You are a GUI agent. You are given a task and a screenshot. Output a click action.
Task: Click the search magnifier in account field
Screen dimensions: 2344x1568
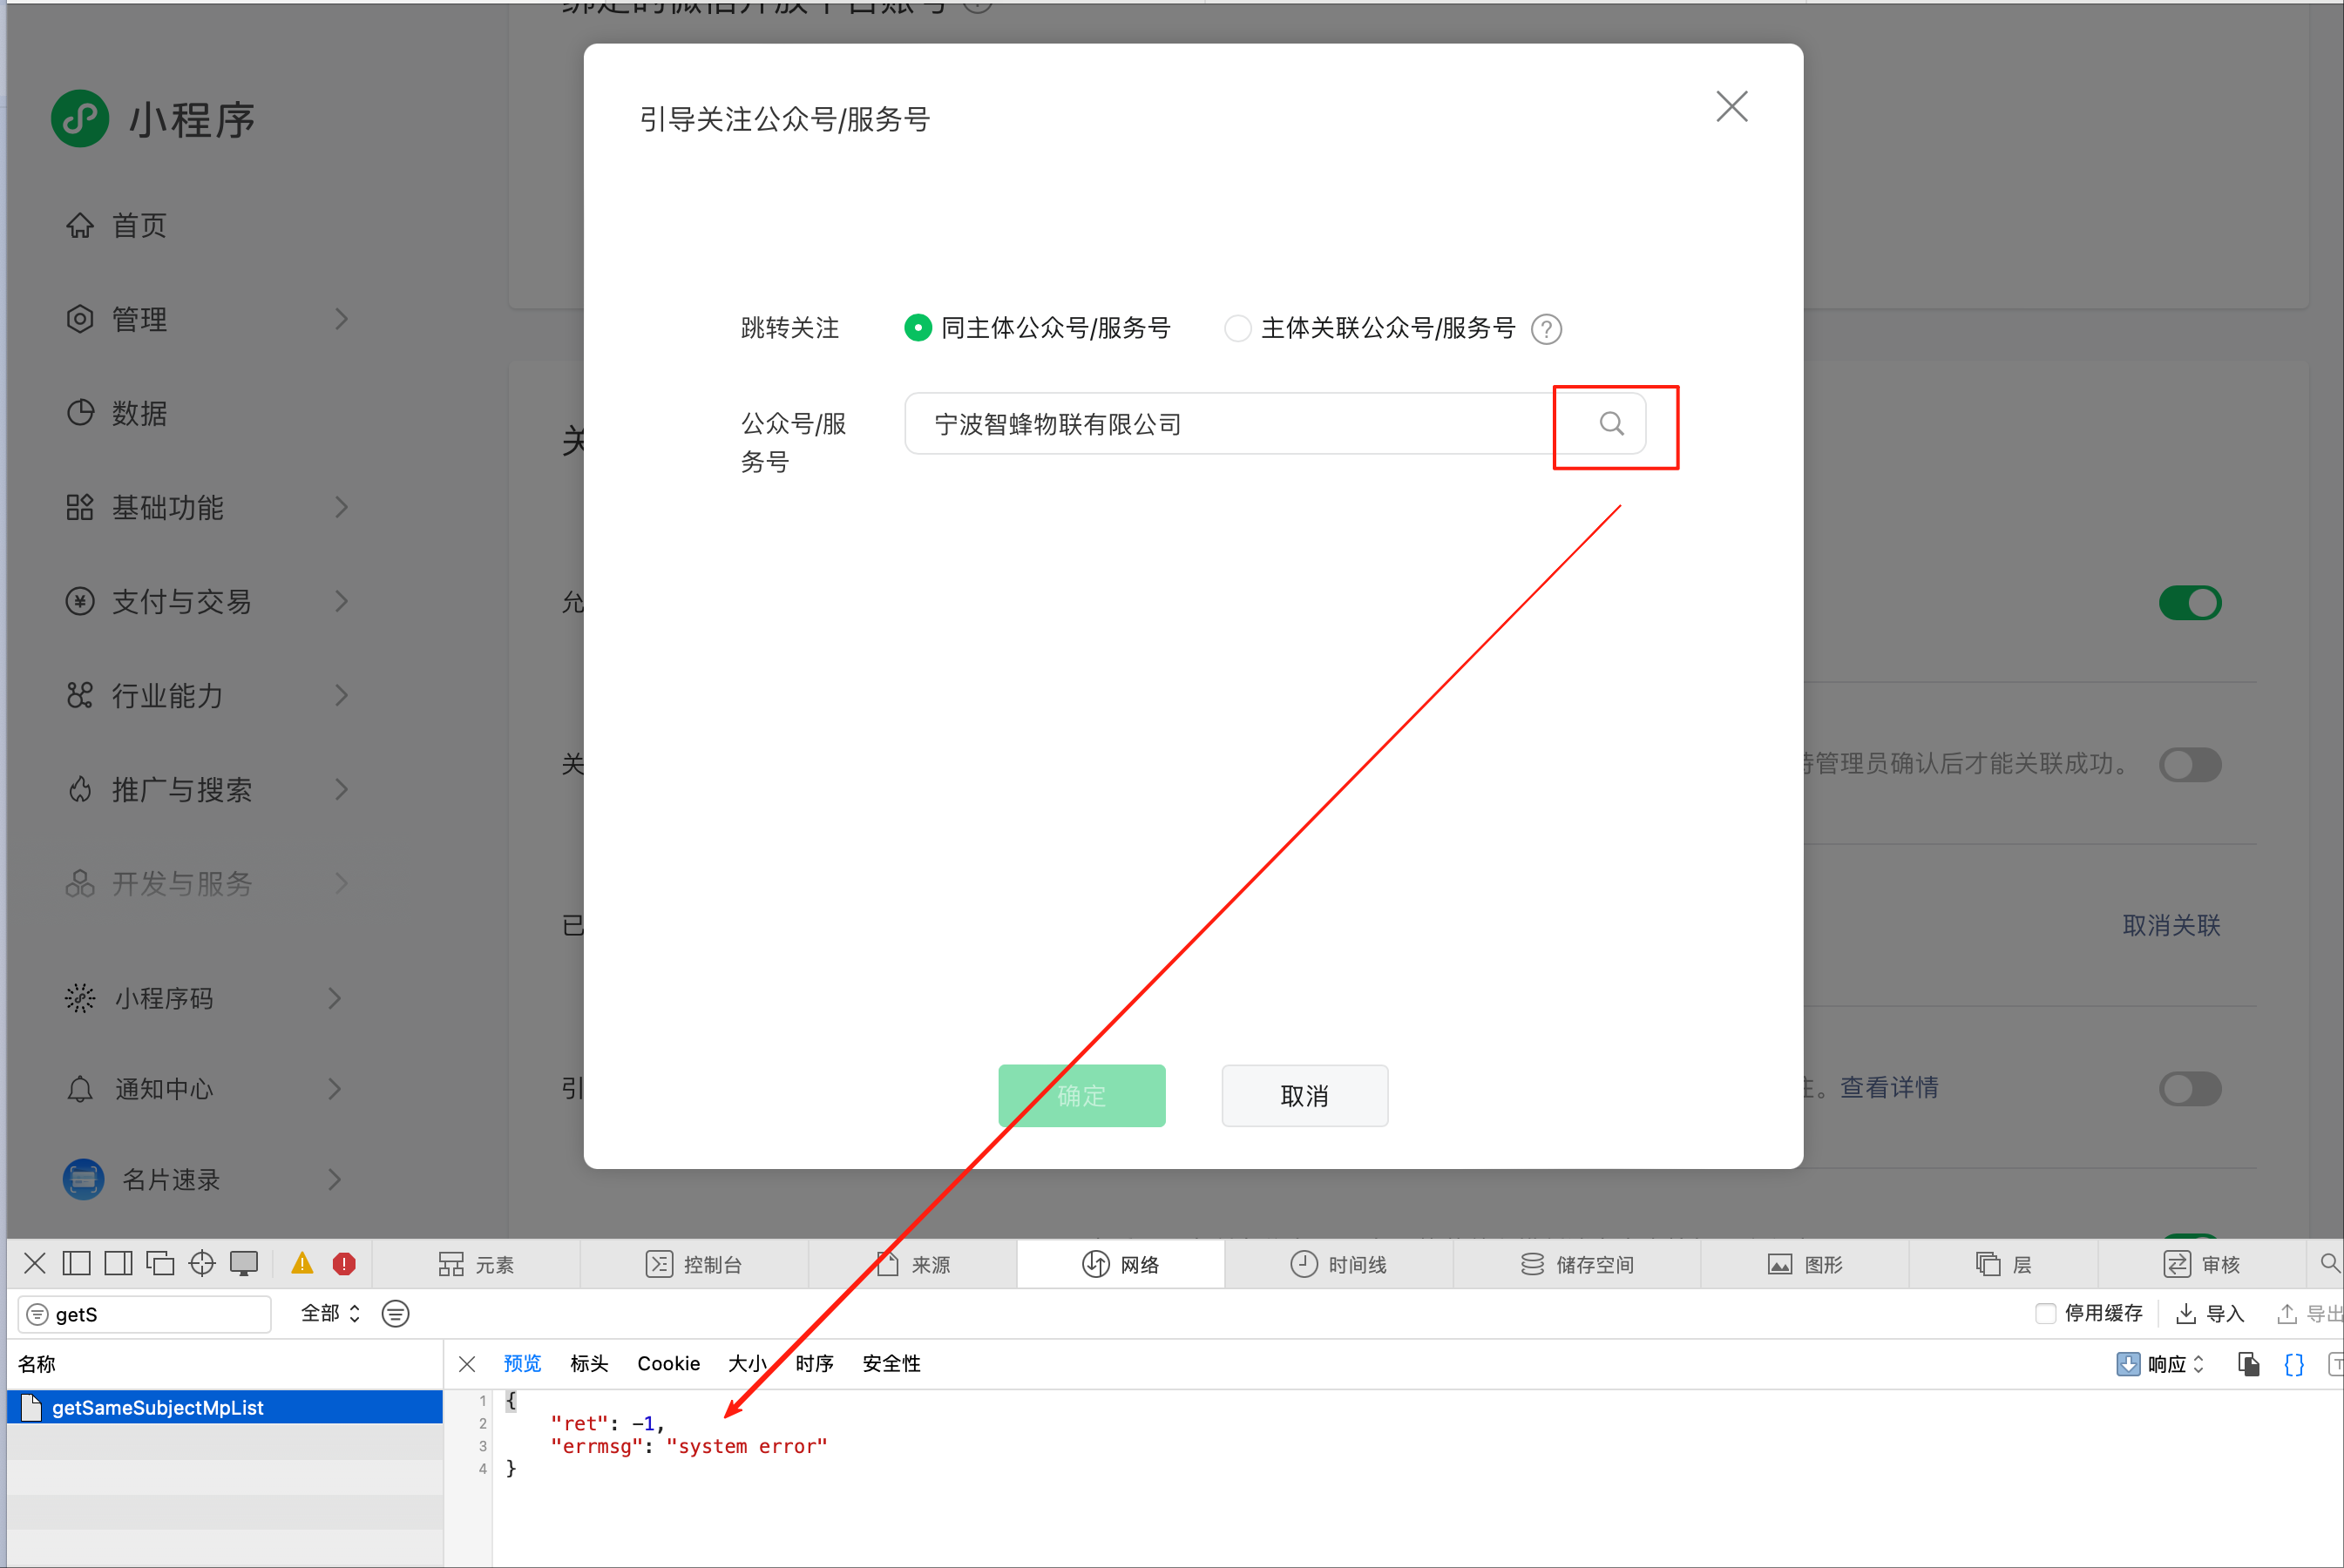pyautogui.click(x=1610, y=424)
